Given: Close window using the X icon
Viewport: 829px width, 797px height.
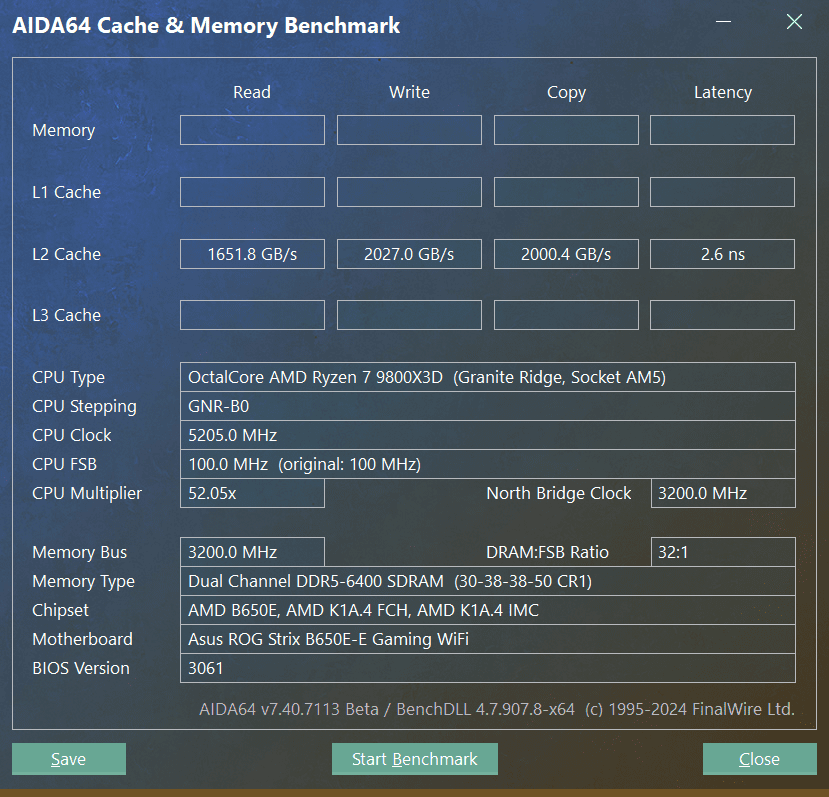Looking at the screenshot, I should click(x=794, y=22).
